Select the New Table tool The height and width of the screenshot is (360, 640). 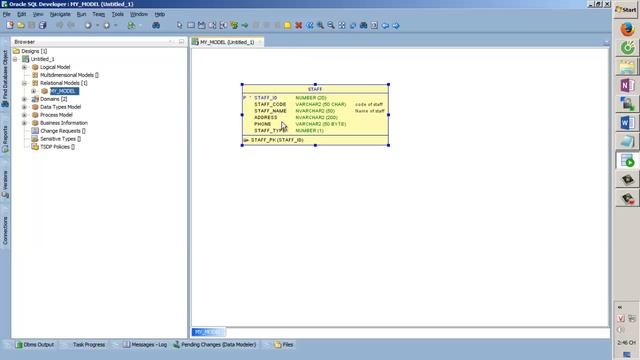tap(191, 25)
